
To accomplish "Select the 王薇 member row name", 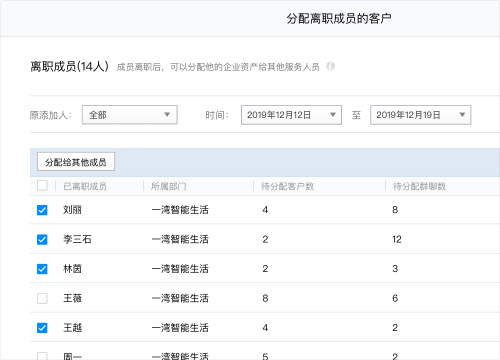I will tap(73, 298).
